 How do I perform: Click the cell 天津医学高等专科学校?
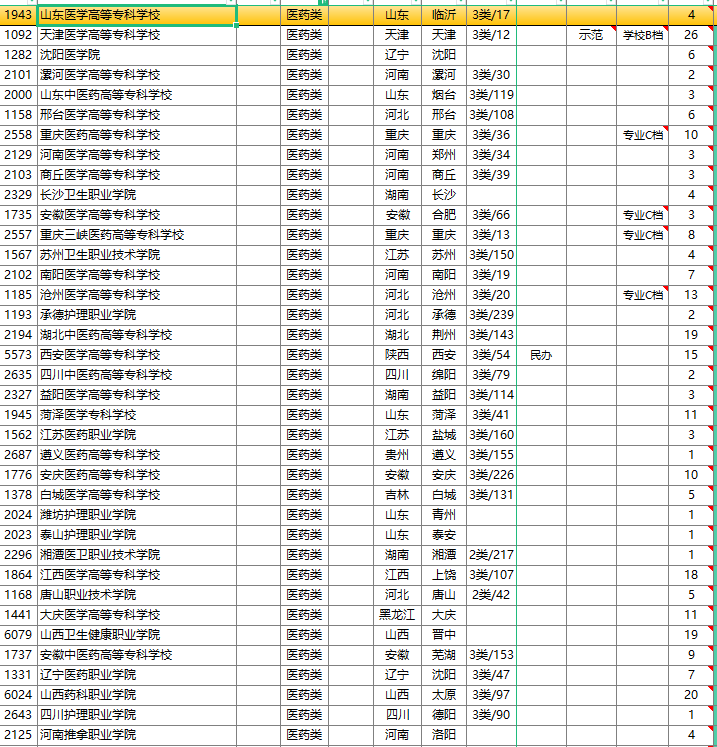coord(137,35)
